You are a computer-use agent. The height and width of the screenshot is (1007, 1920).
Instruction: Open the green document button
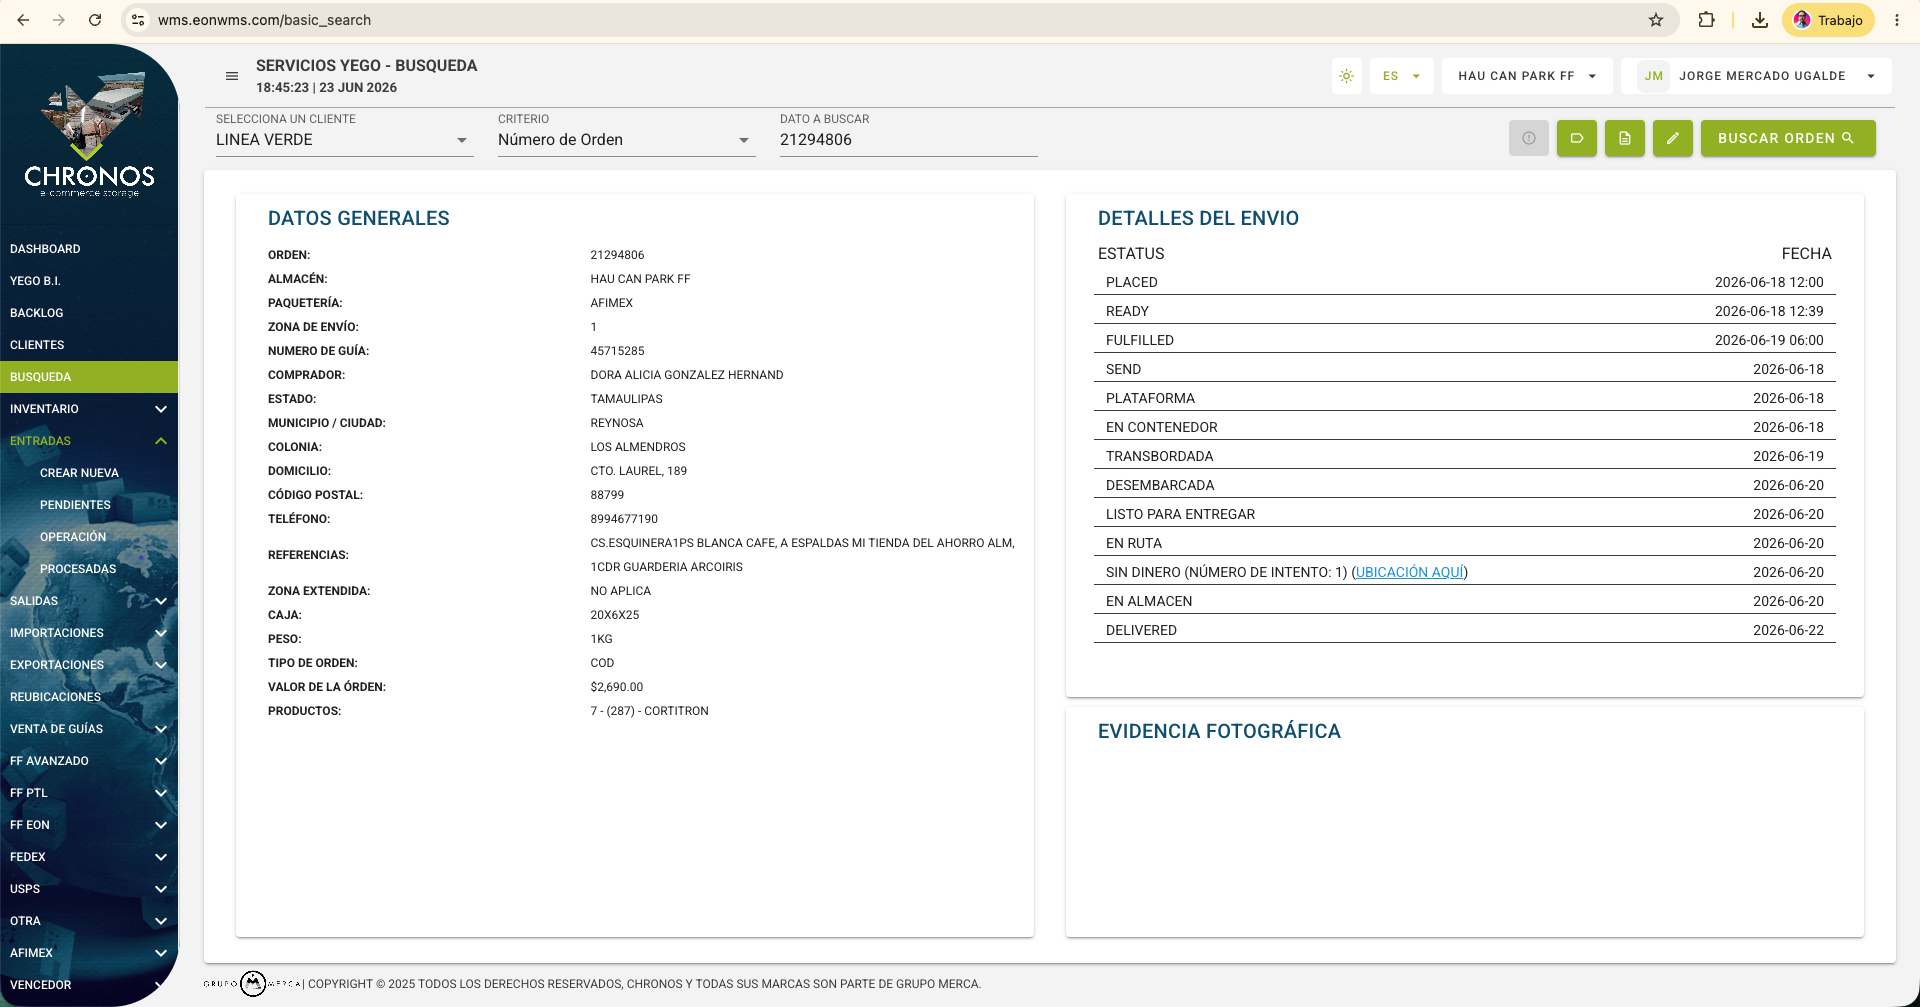1625,138
